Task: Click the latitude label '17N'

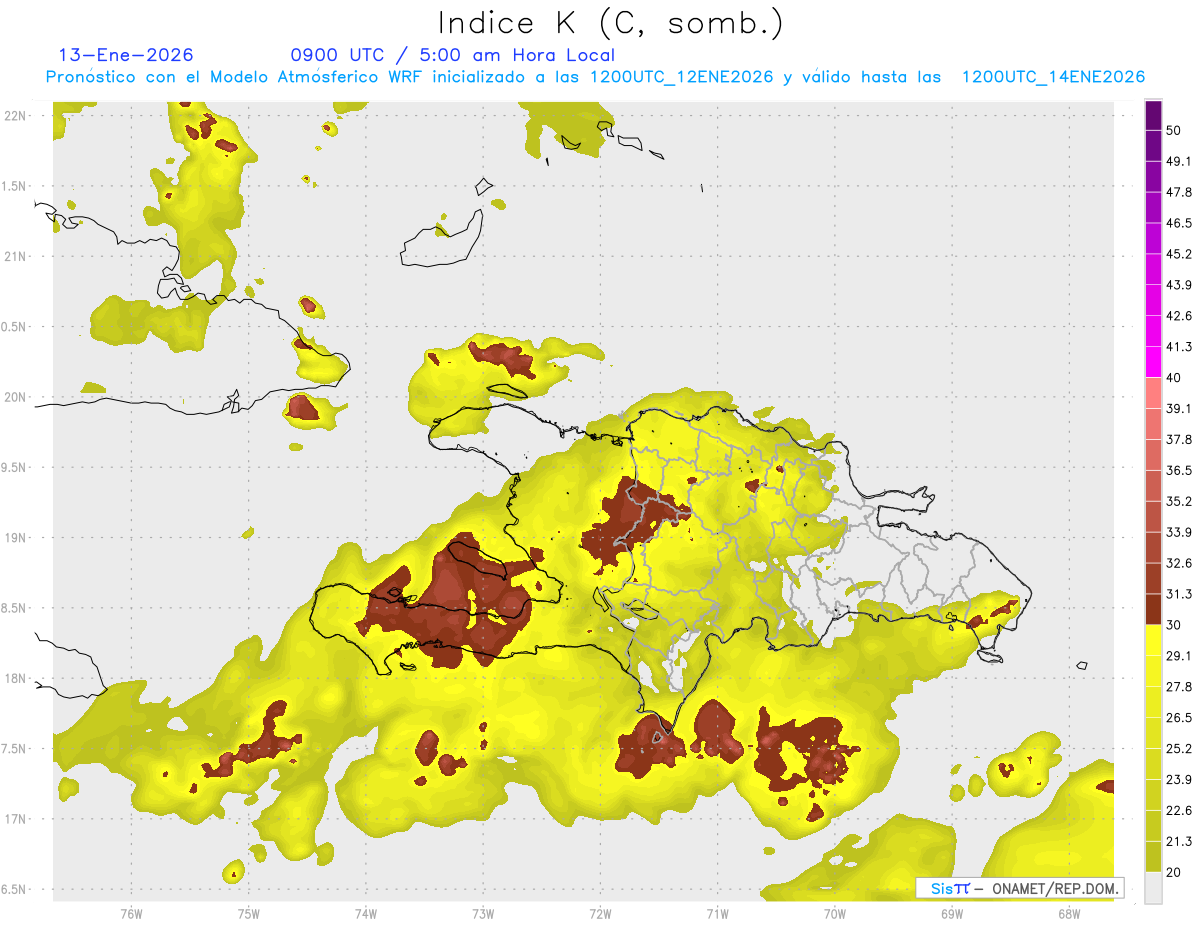Action: (x=15, y=819)
